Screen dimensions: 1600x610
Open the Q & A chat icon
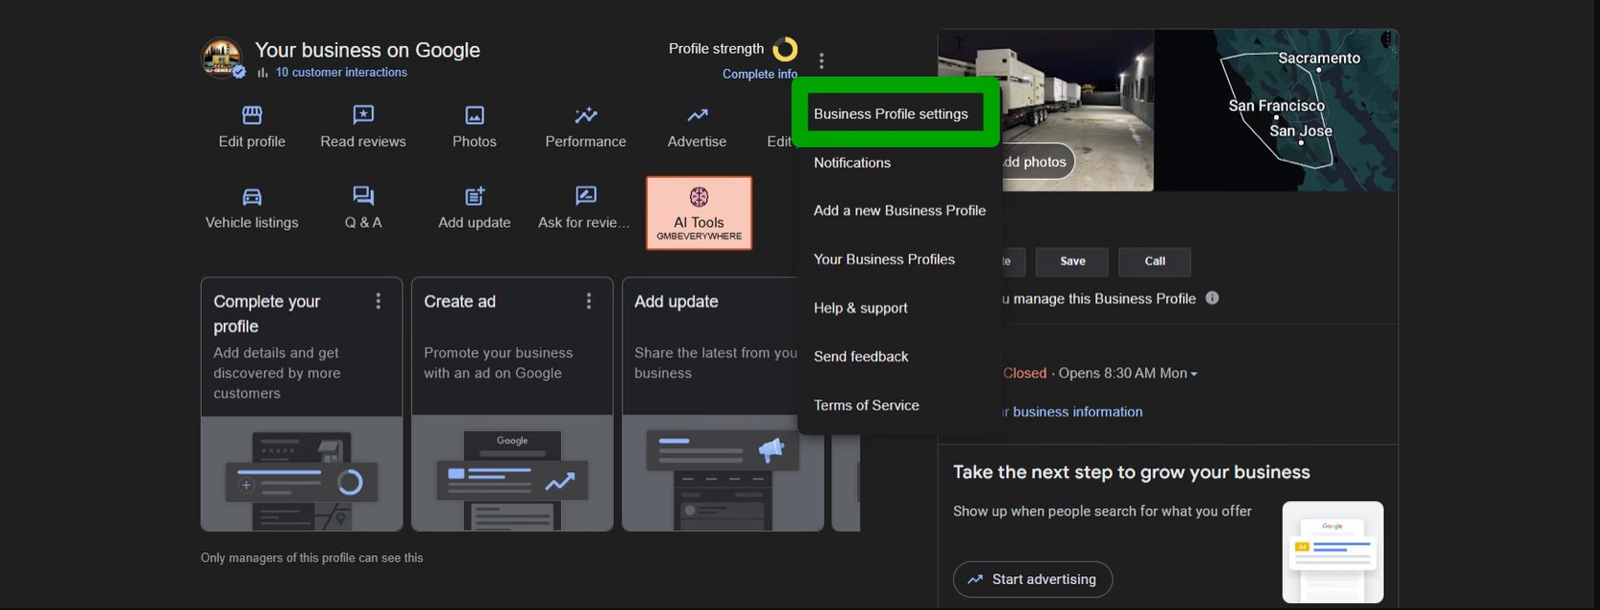coord(363,196)
